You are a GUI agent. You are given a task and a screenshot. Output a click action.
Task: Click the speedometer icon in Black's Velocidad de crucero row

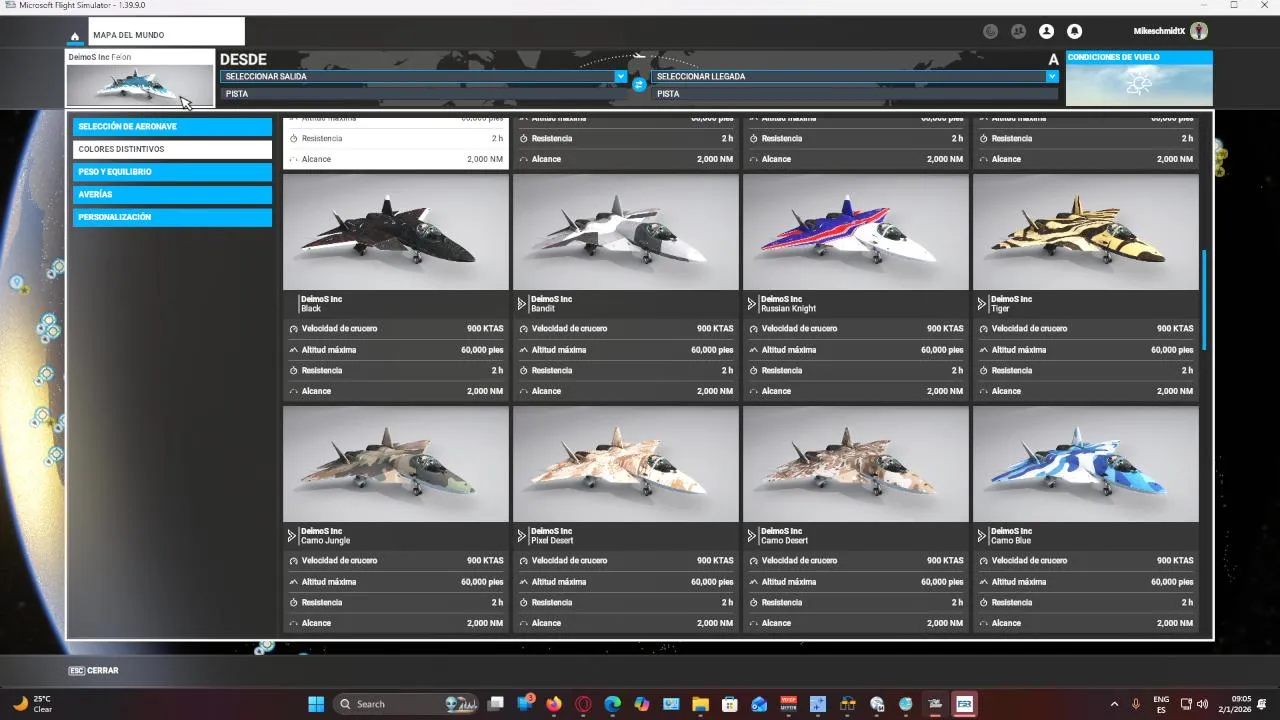coord(294,329)
